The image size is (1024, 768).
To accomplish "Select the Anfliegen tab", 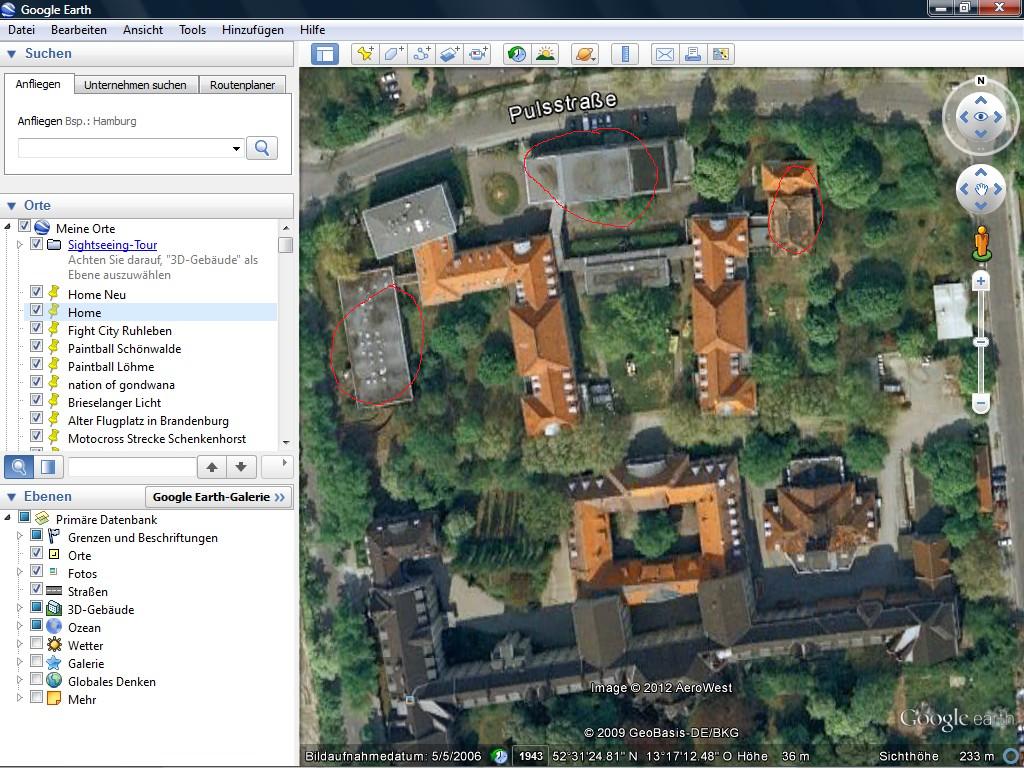I will point(38,84).
